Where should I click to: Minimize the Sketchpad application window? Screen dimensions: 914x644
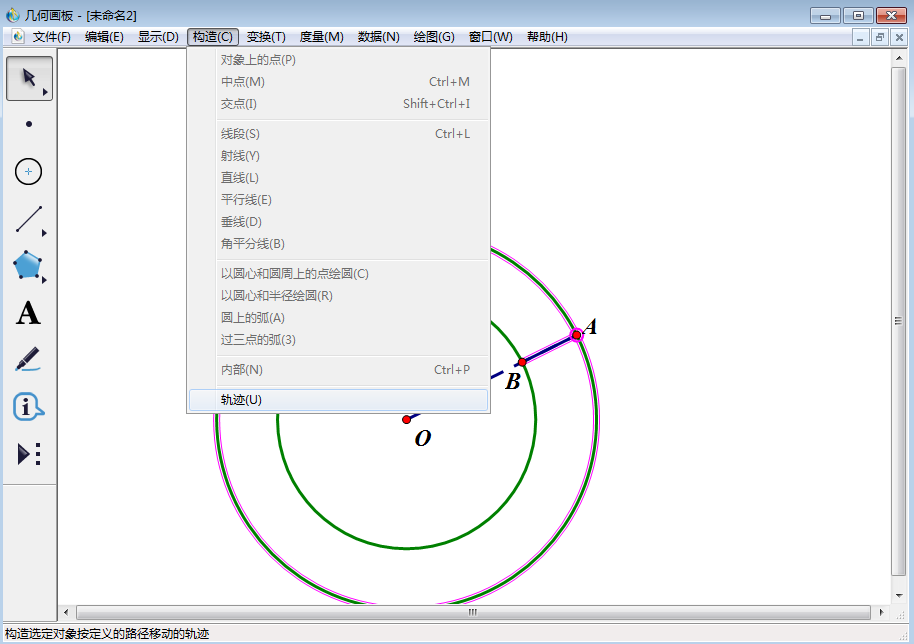tap(825, 16)
